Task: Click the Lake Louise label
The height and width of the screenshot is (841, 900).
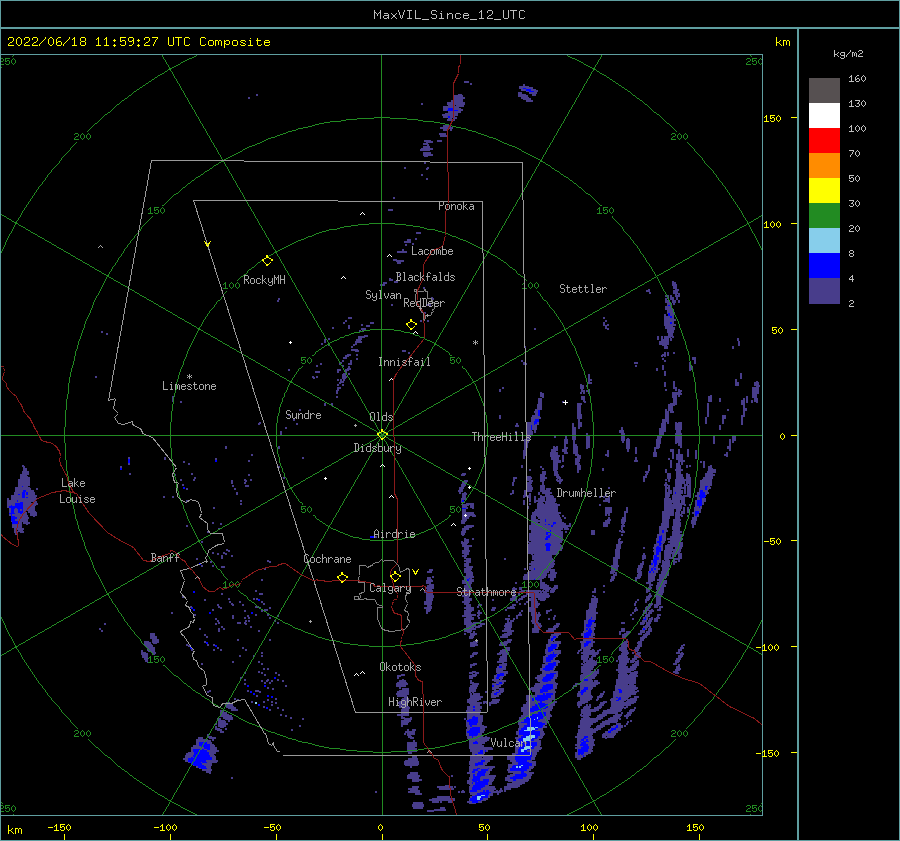Action: 77,491
